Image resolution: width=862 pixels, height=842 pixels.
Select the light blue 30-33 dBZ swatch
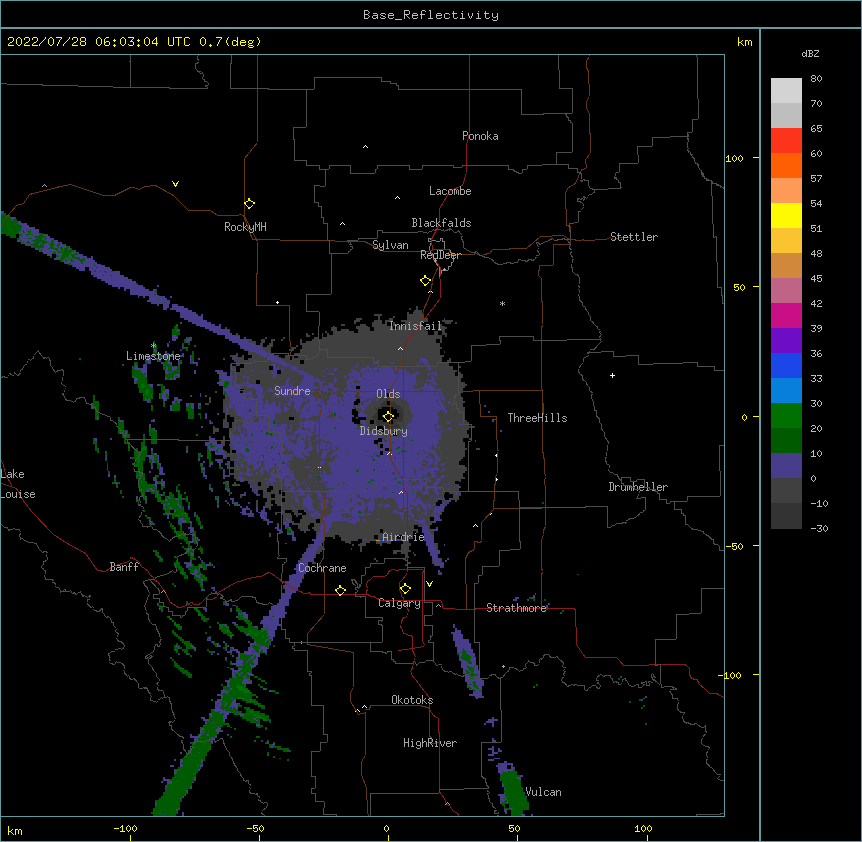tap(786, 391)
